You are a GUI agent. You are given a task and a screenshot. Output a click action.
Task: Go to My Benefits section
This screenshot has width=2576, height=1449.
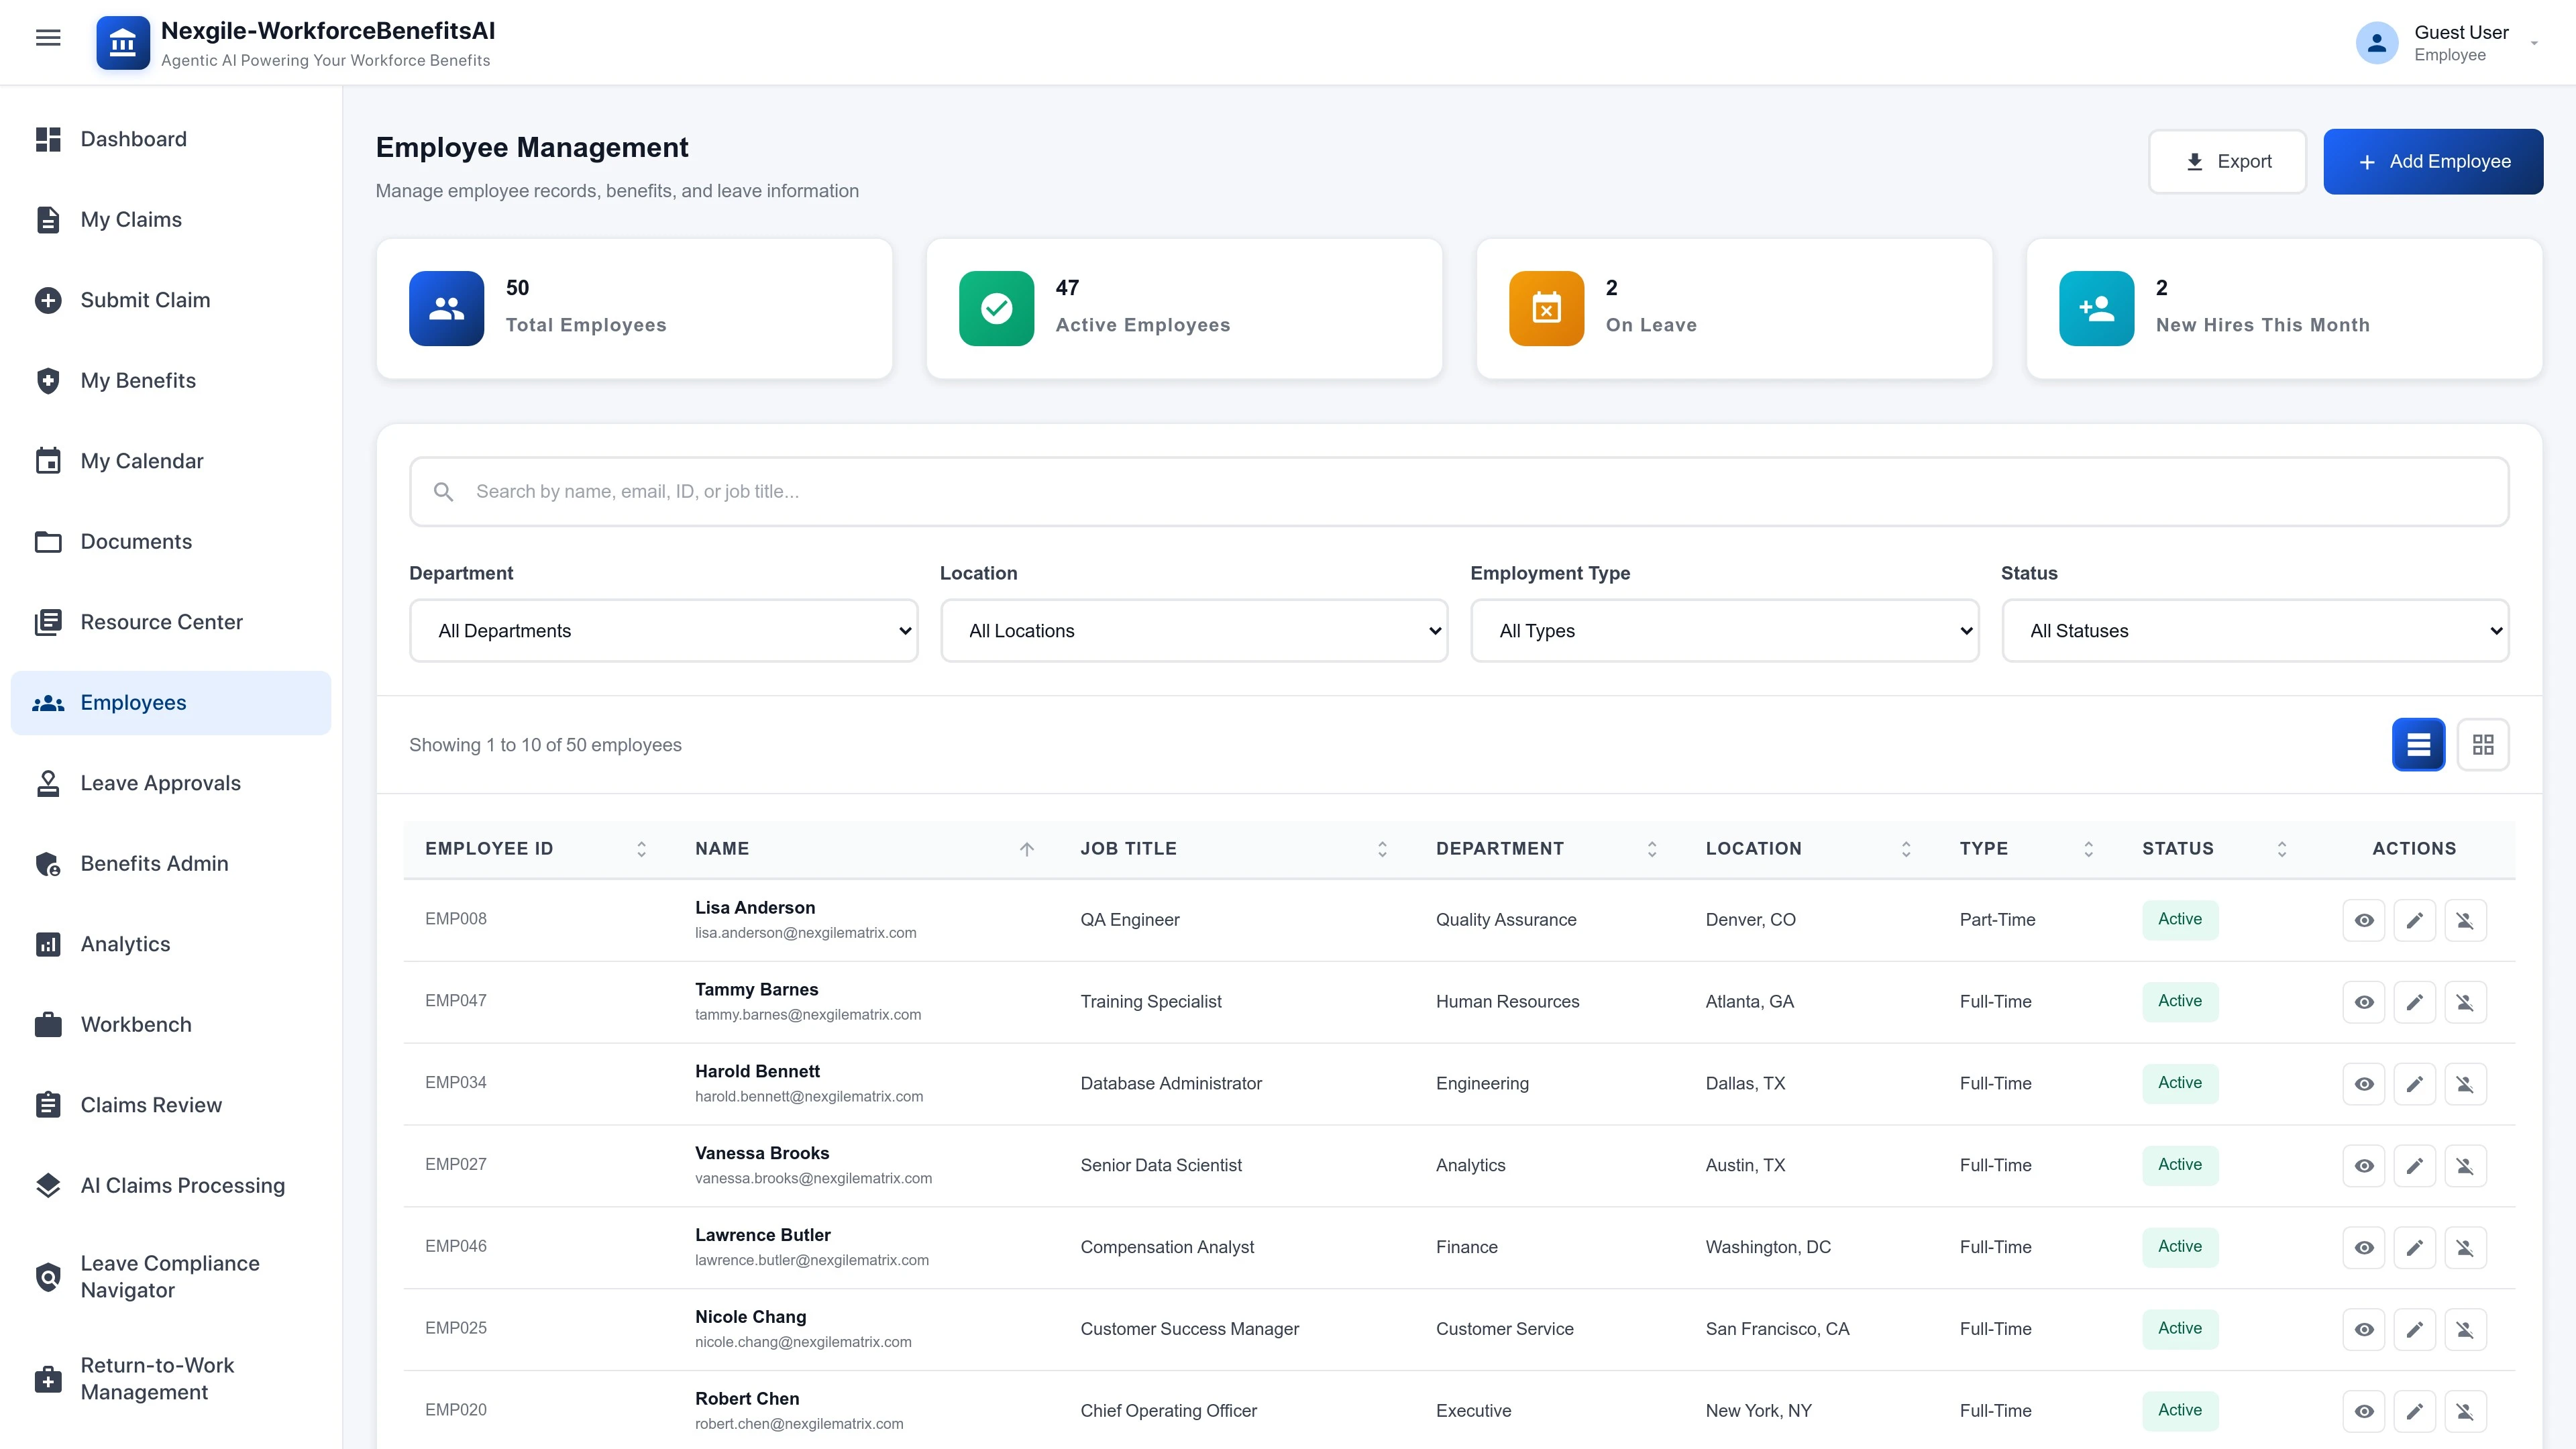coord(137,380)
